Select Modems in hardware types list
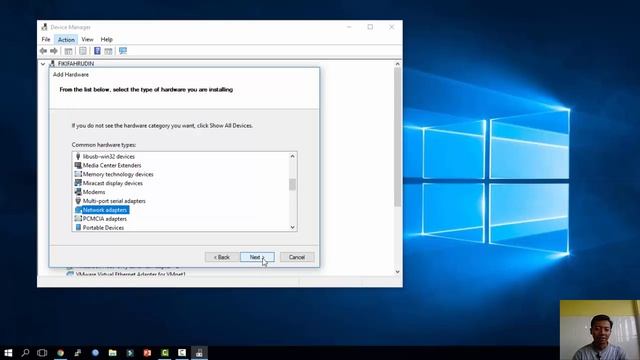 (94, 192)
